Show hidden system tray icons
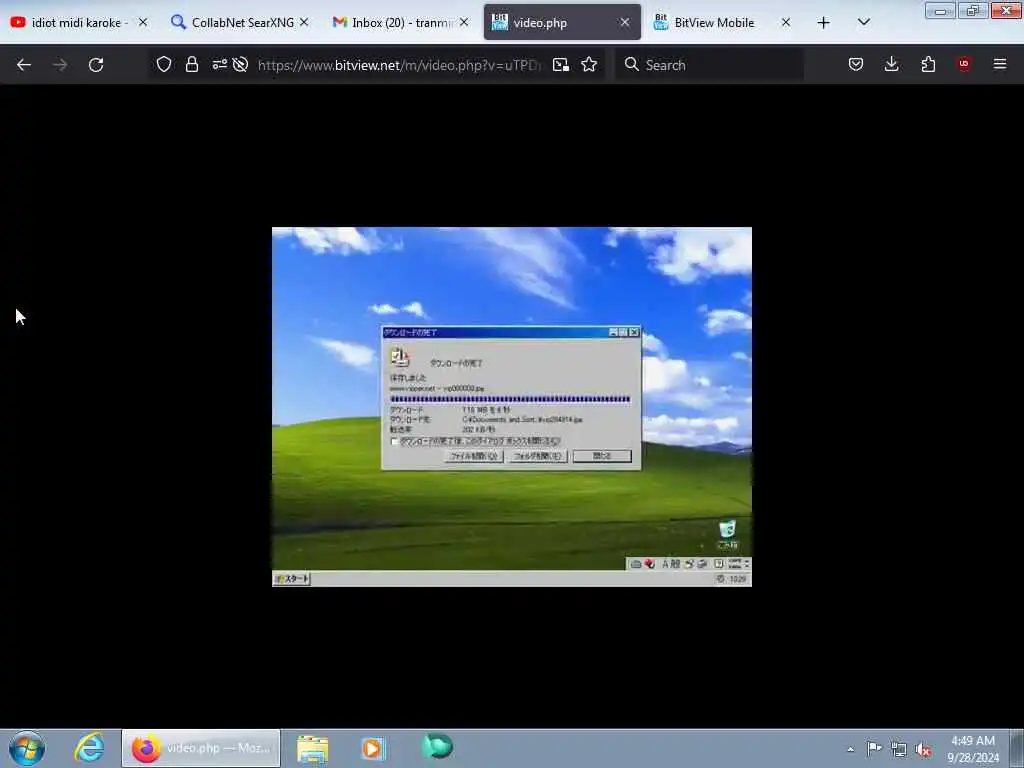 click(x=850, y=749)
